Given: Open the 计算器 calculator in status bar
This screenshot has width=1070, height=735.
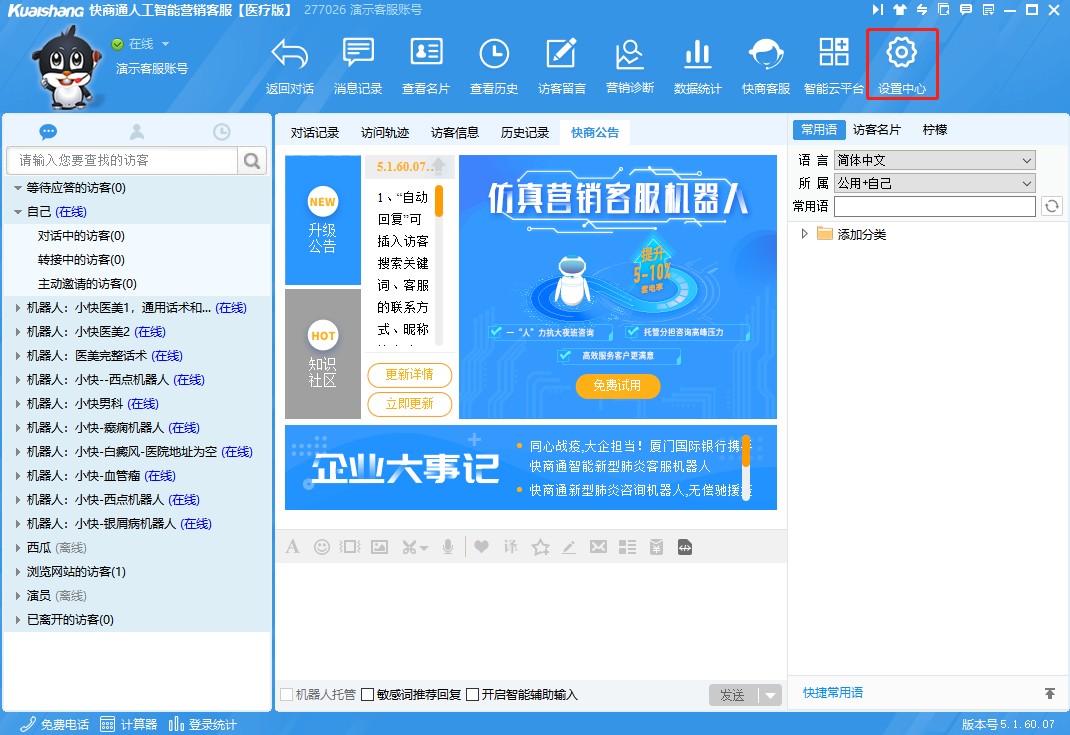Looking at the screenshot, I should pyautogui.click(x=134, y=723).
